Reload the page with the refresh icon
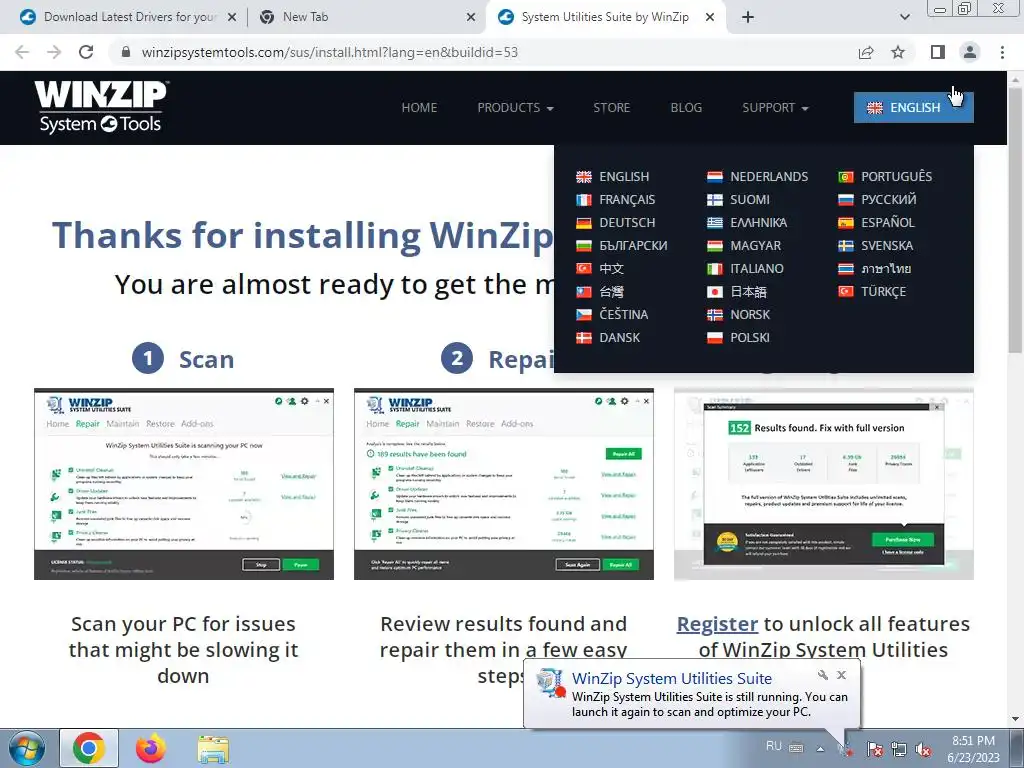 point(86,52)
